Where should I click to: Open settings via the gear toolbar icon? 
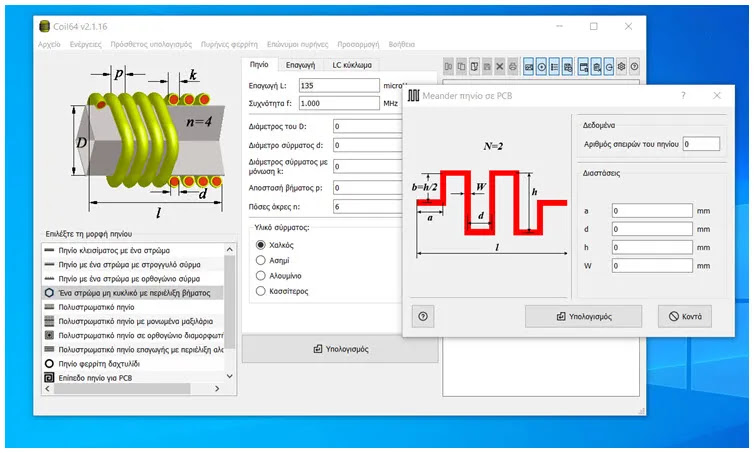(621, 67)
